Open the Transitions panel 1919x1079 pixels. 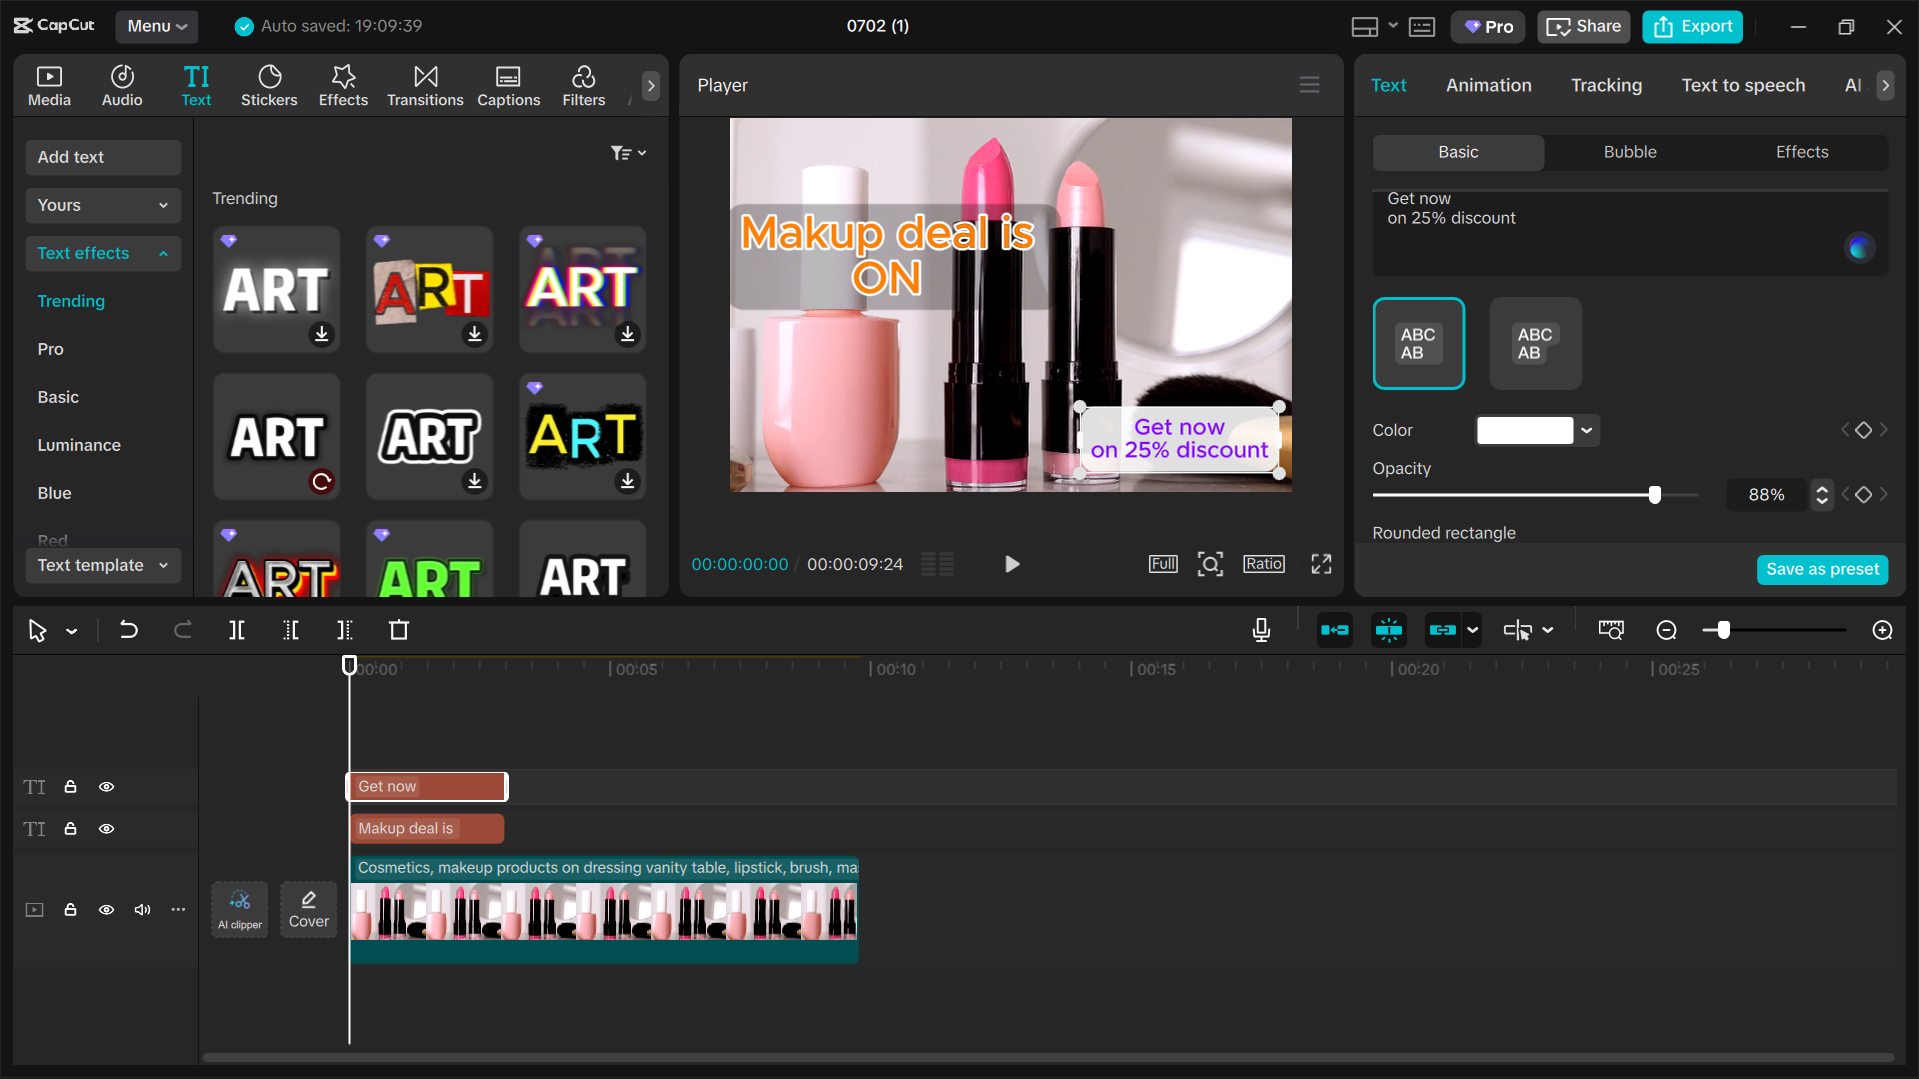click(424, 85)
